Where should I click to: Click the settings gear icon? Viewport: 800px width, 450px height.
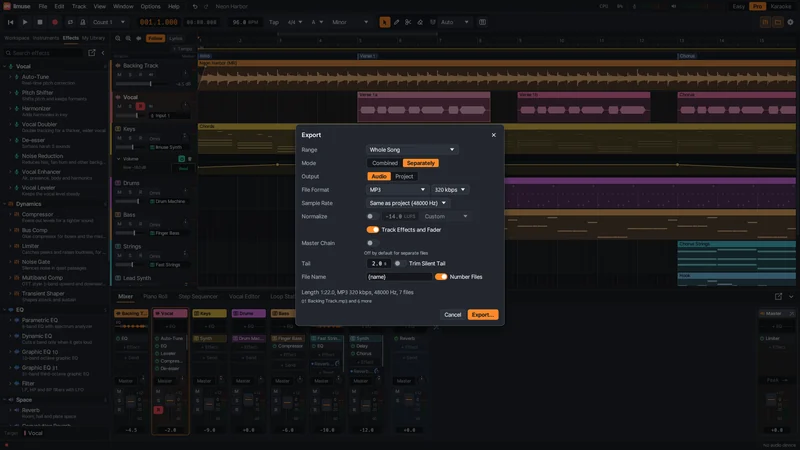pyautogui.click(x=790, y=22)
